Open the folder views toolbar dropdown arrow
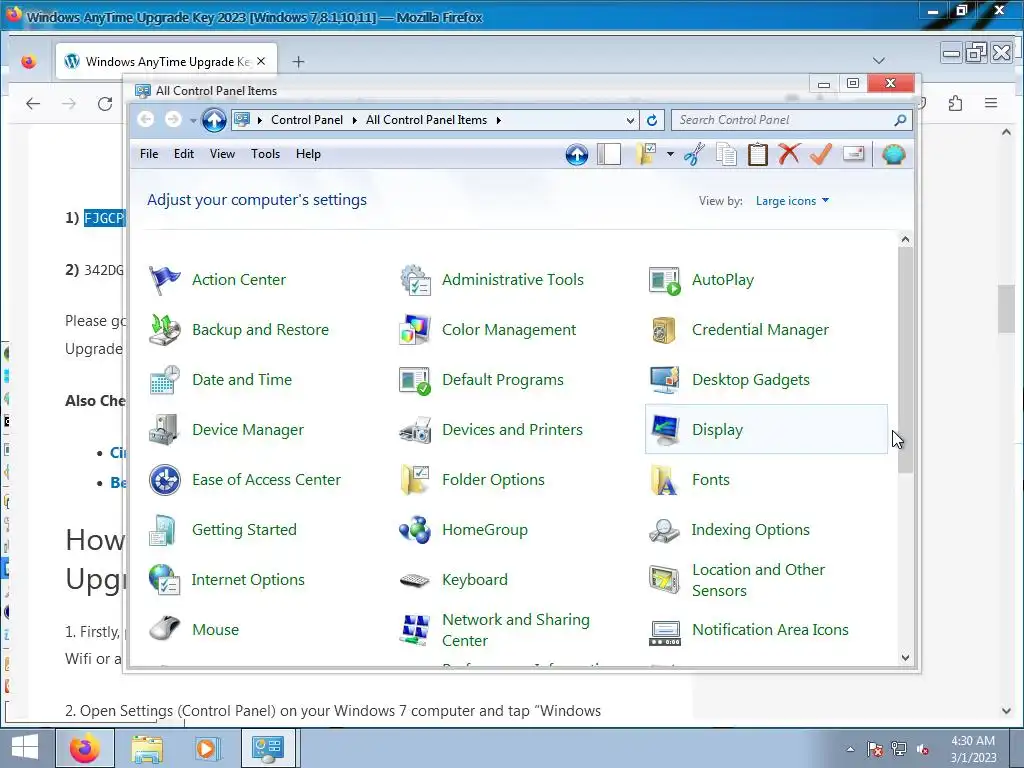This screenshot has height=768, width=1024. coord(670,154)
